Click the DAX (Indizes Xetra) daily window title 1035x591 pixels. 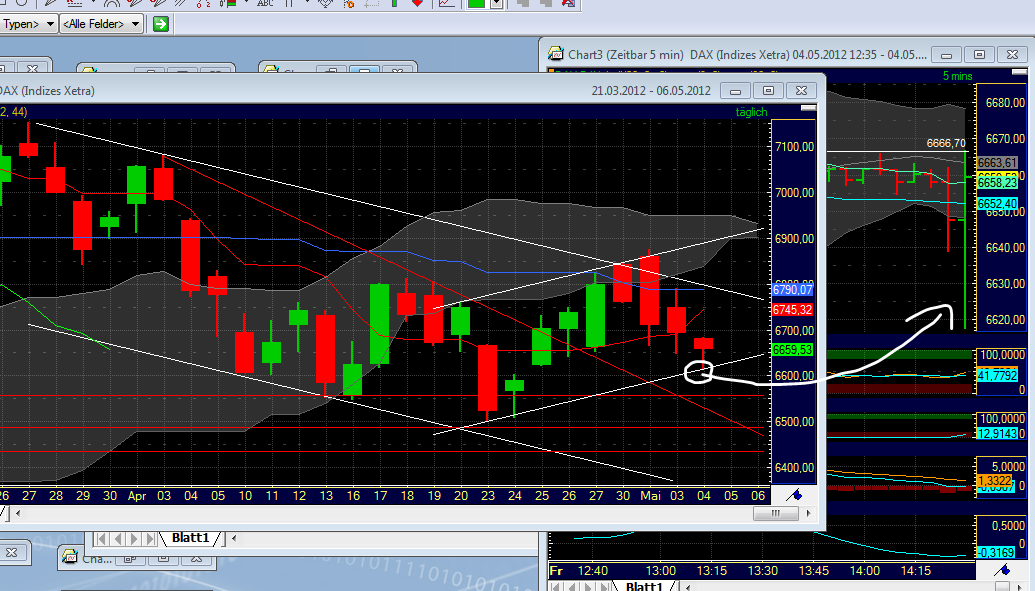click(x=48, y=90)
